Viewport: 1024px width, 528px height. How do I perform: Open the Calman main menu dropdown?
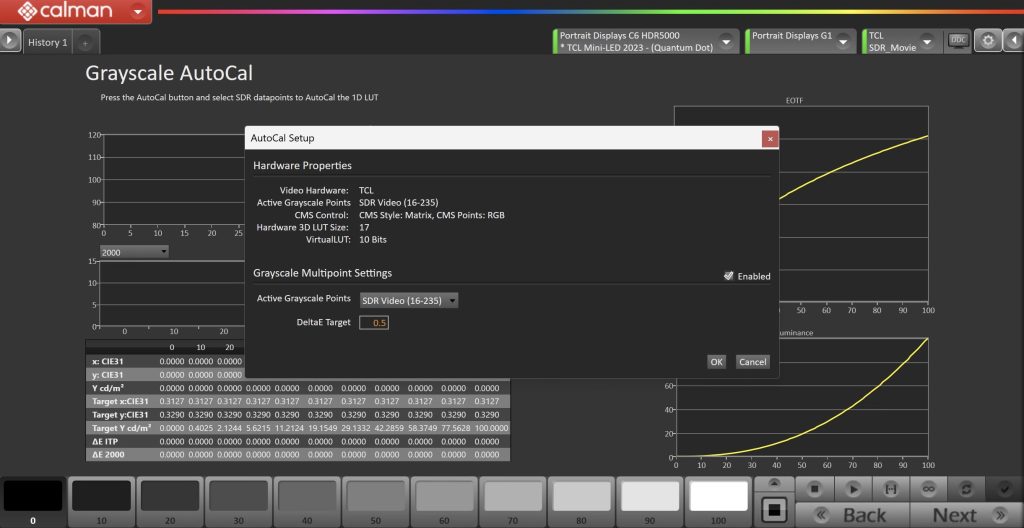[137, 11]
